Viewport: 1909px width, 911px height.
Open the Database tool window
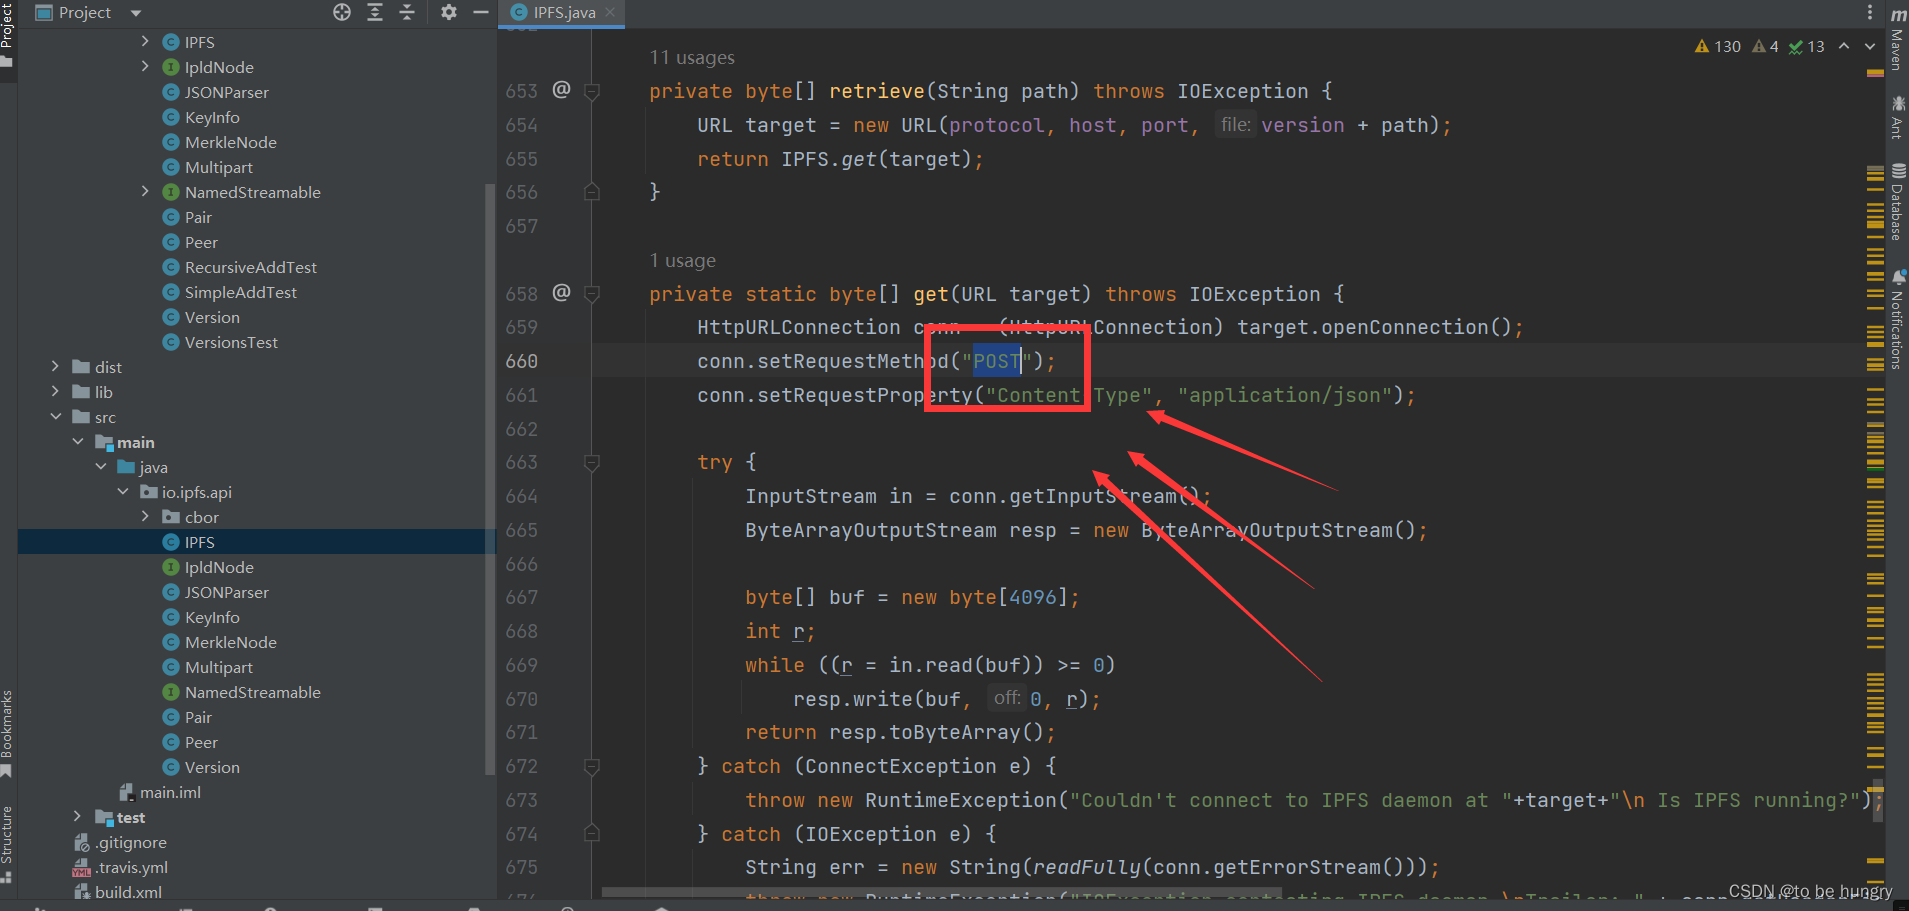[x=1897, y=202]
